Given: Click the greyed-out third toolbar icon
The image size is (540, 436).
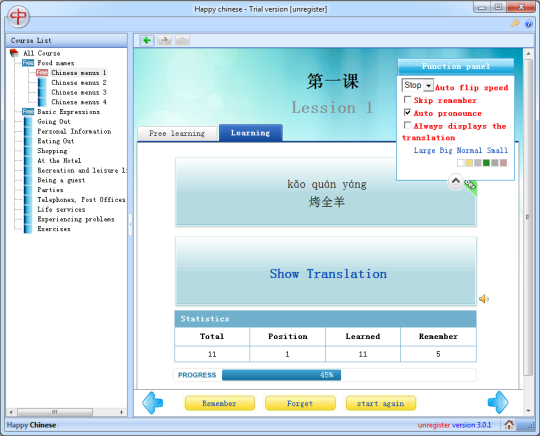Looking at the screenshot, I should [x=182, y=41].
